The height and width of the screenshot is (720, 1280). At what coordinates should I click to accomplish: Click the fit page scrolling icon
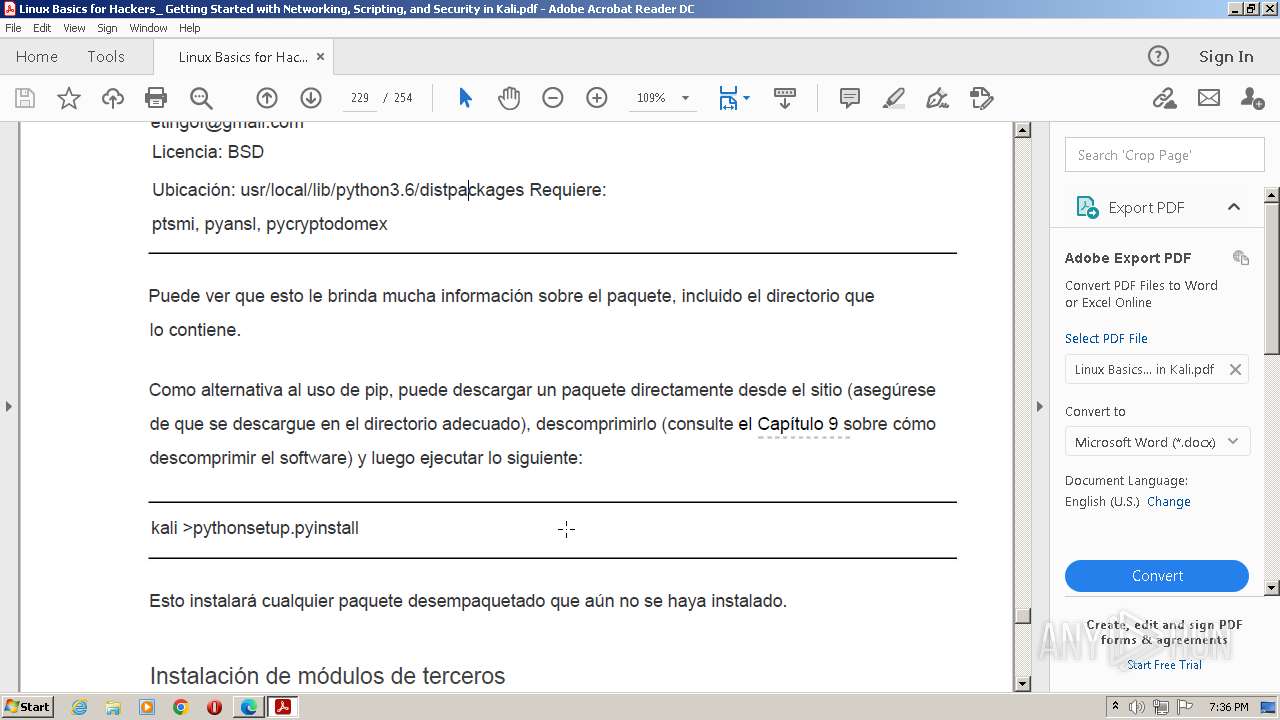tap(728, 98)
